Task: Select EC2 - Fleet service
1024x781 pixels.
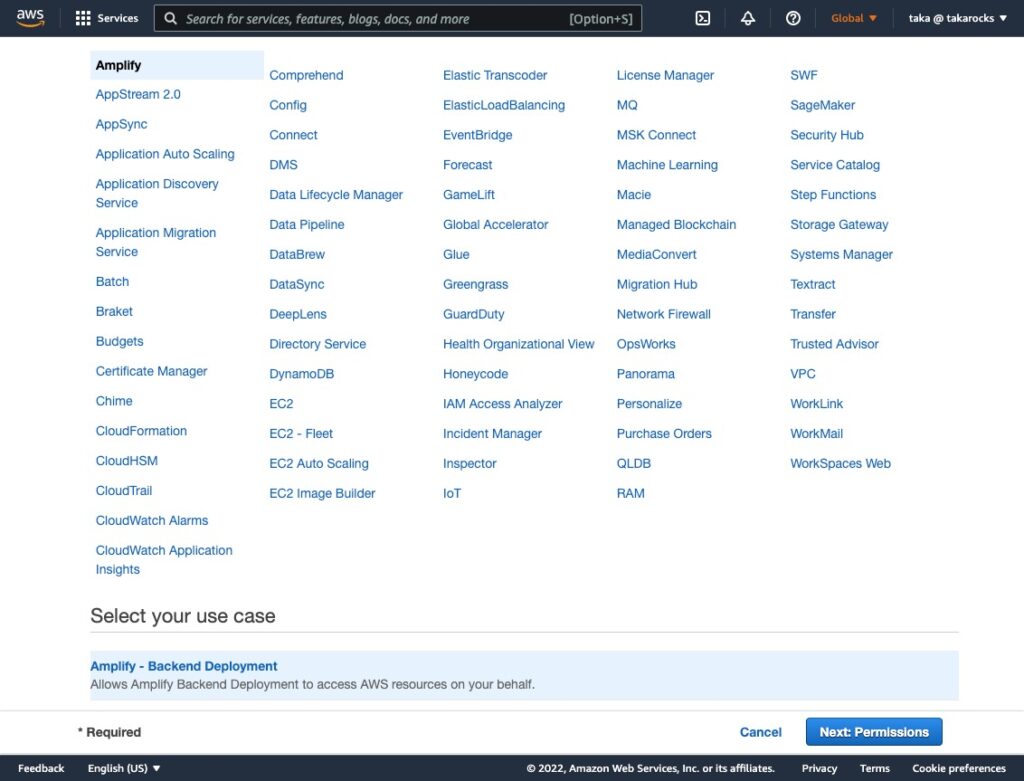Action: (301, 434)
